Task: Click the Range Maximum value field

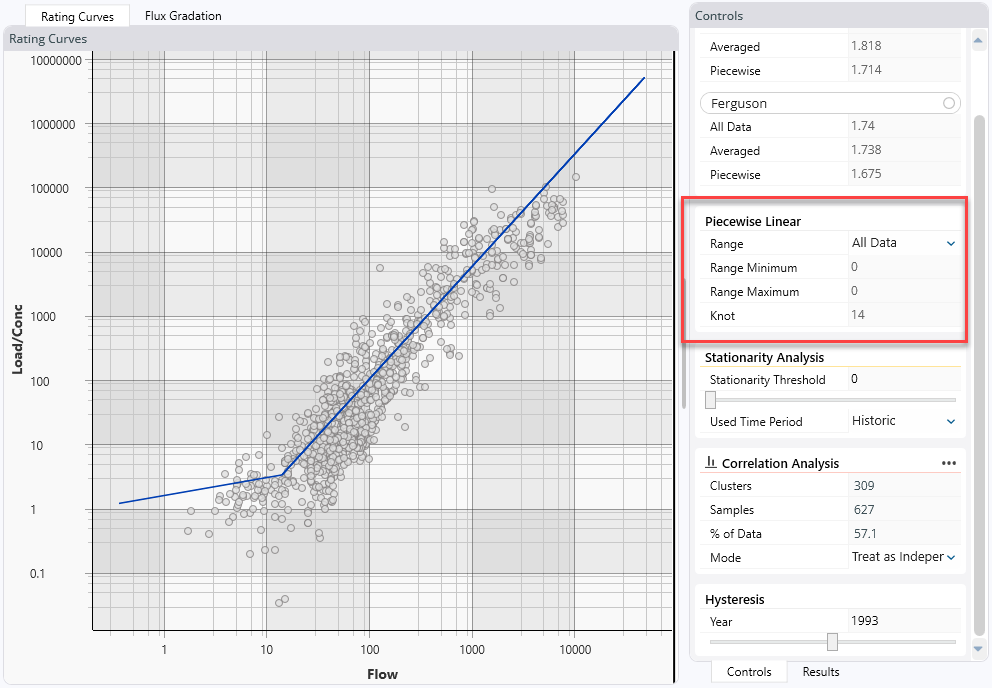Action: [900, 292]
